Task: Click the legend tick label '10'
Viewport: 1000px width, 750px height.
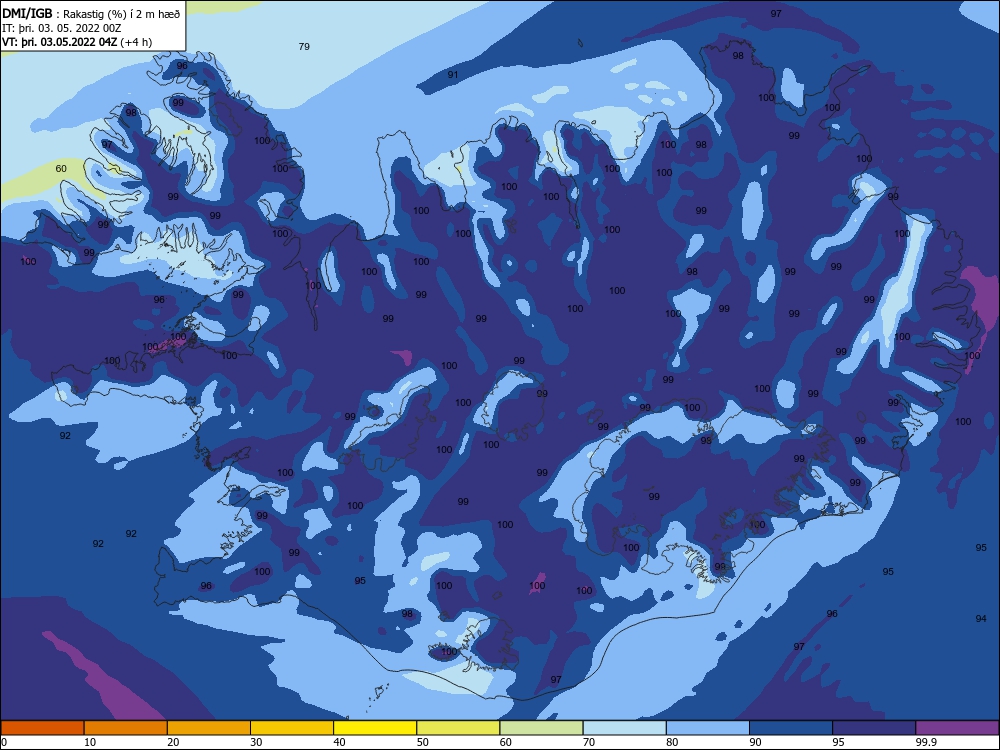Action: click(90, 742)
